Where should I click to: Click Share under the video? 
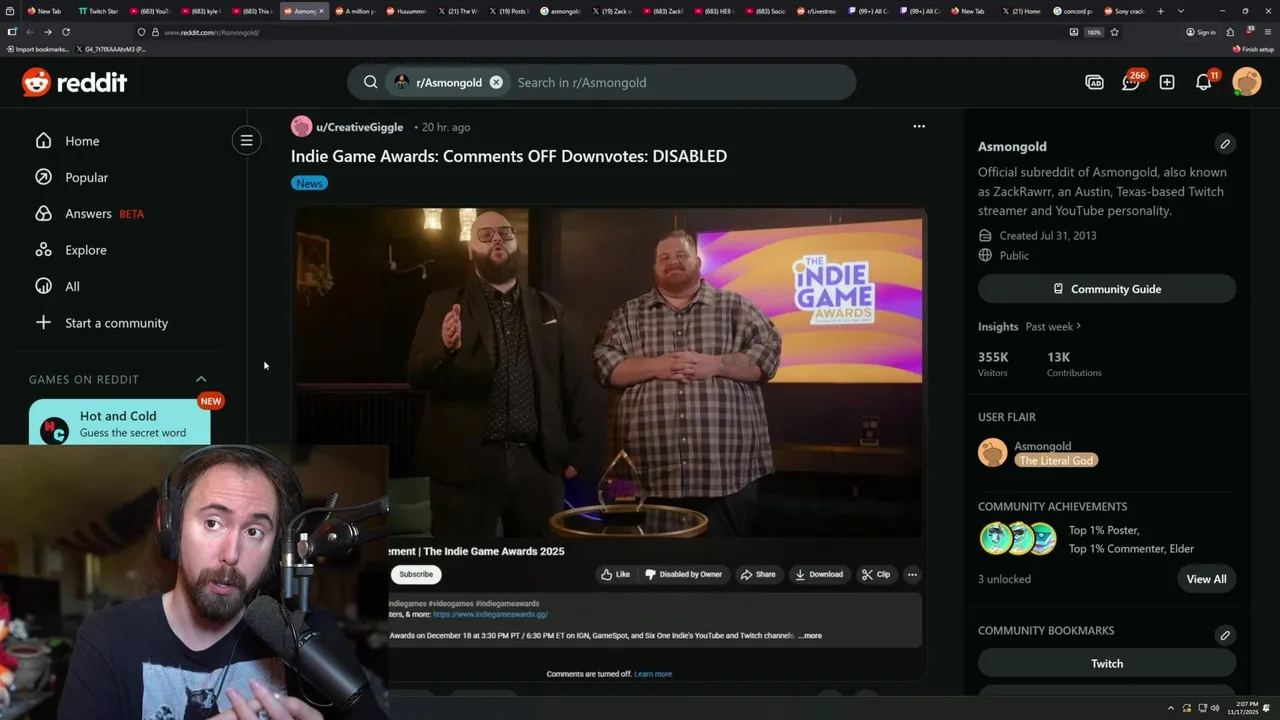(758, 574)
